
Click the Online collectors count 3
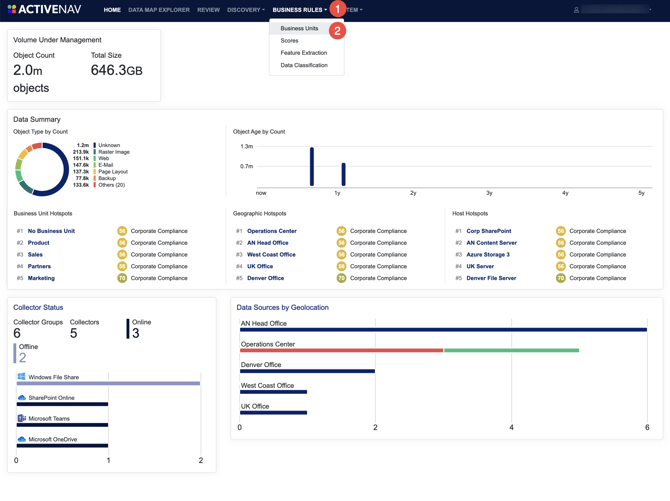point(136,333)
